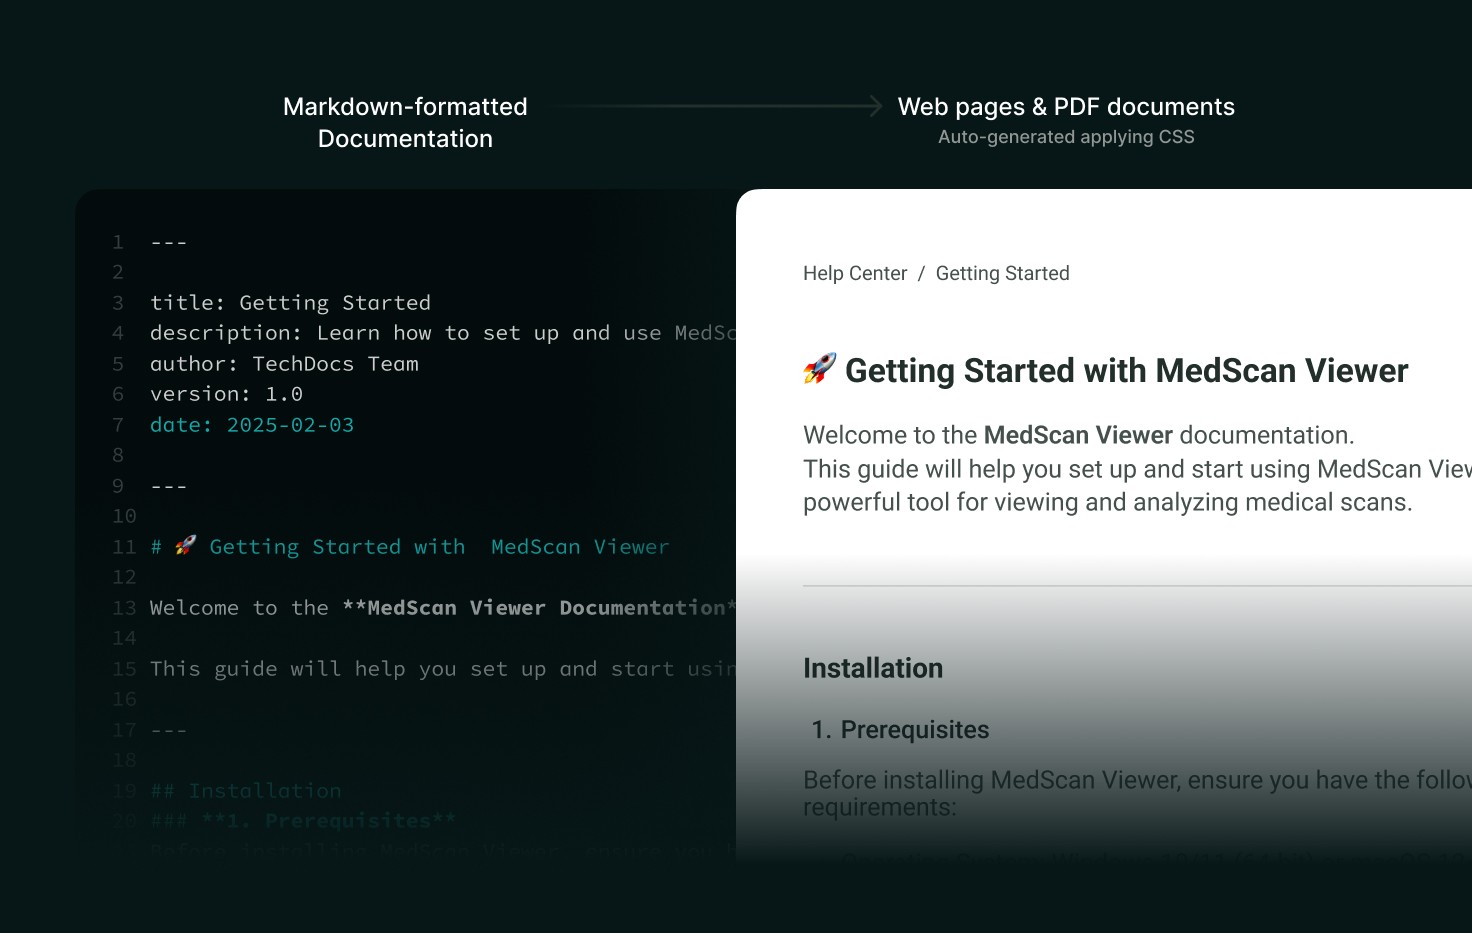Click the 'Markdown-formatted Documentation' label
Viewport: 1472px width, 933px height.
[x=405, y=122]
